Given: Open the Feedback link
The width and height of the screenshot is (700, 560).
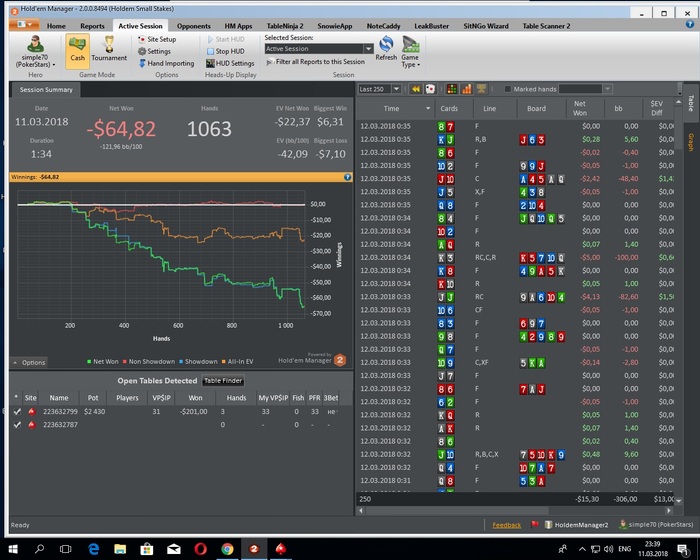Looking at the screenshot, I should [507, 525].
